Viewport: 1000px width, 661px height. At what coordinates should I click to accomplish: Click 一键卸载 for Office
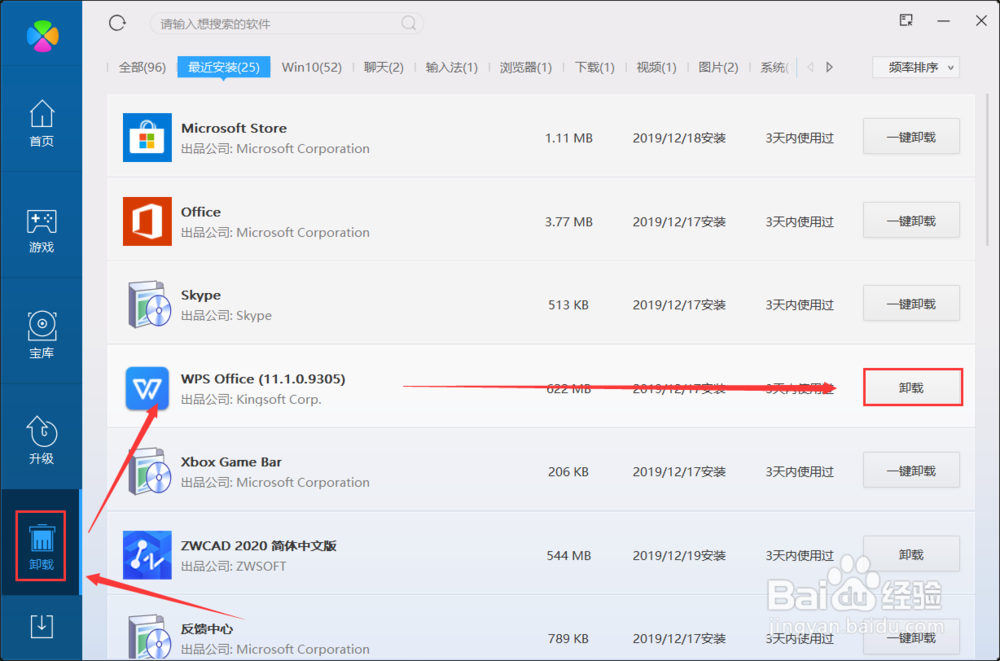911,221
